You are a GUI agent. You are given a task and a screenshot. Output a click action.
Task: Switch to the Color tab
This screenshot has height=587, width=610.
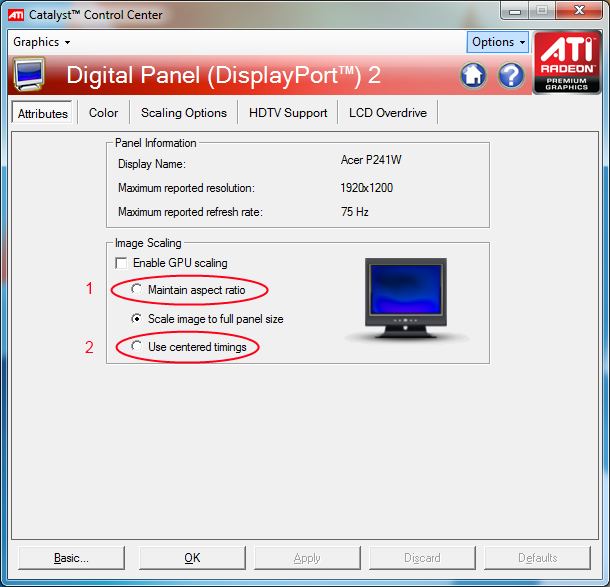click(103, 113)
